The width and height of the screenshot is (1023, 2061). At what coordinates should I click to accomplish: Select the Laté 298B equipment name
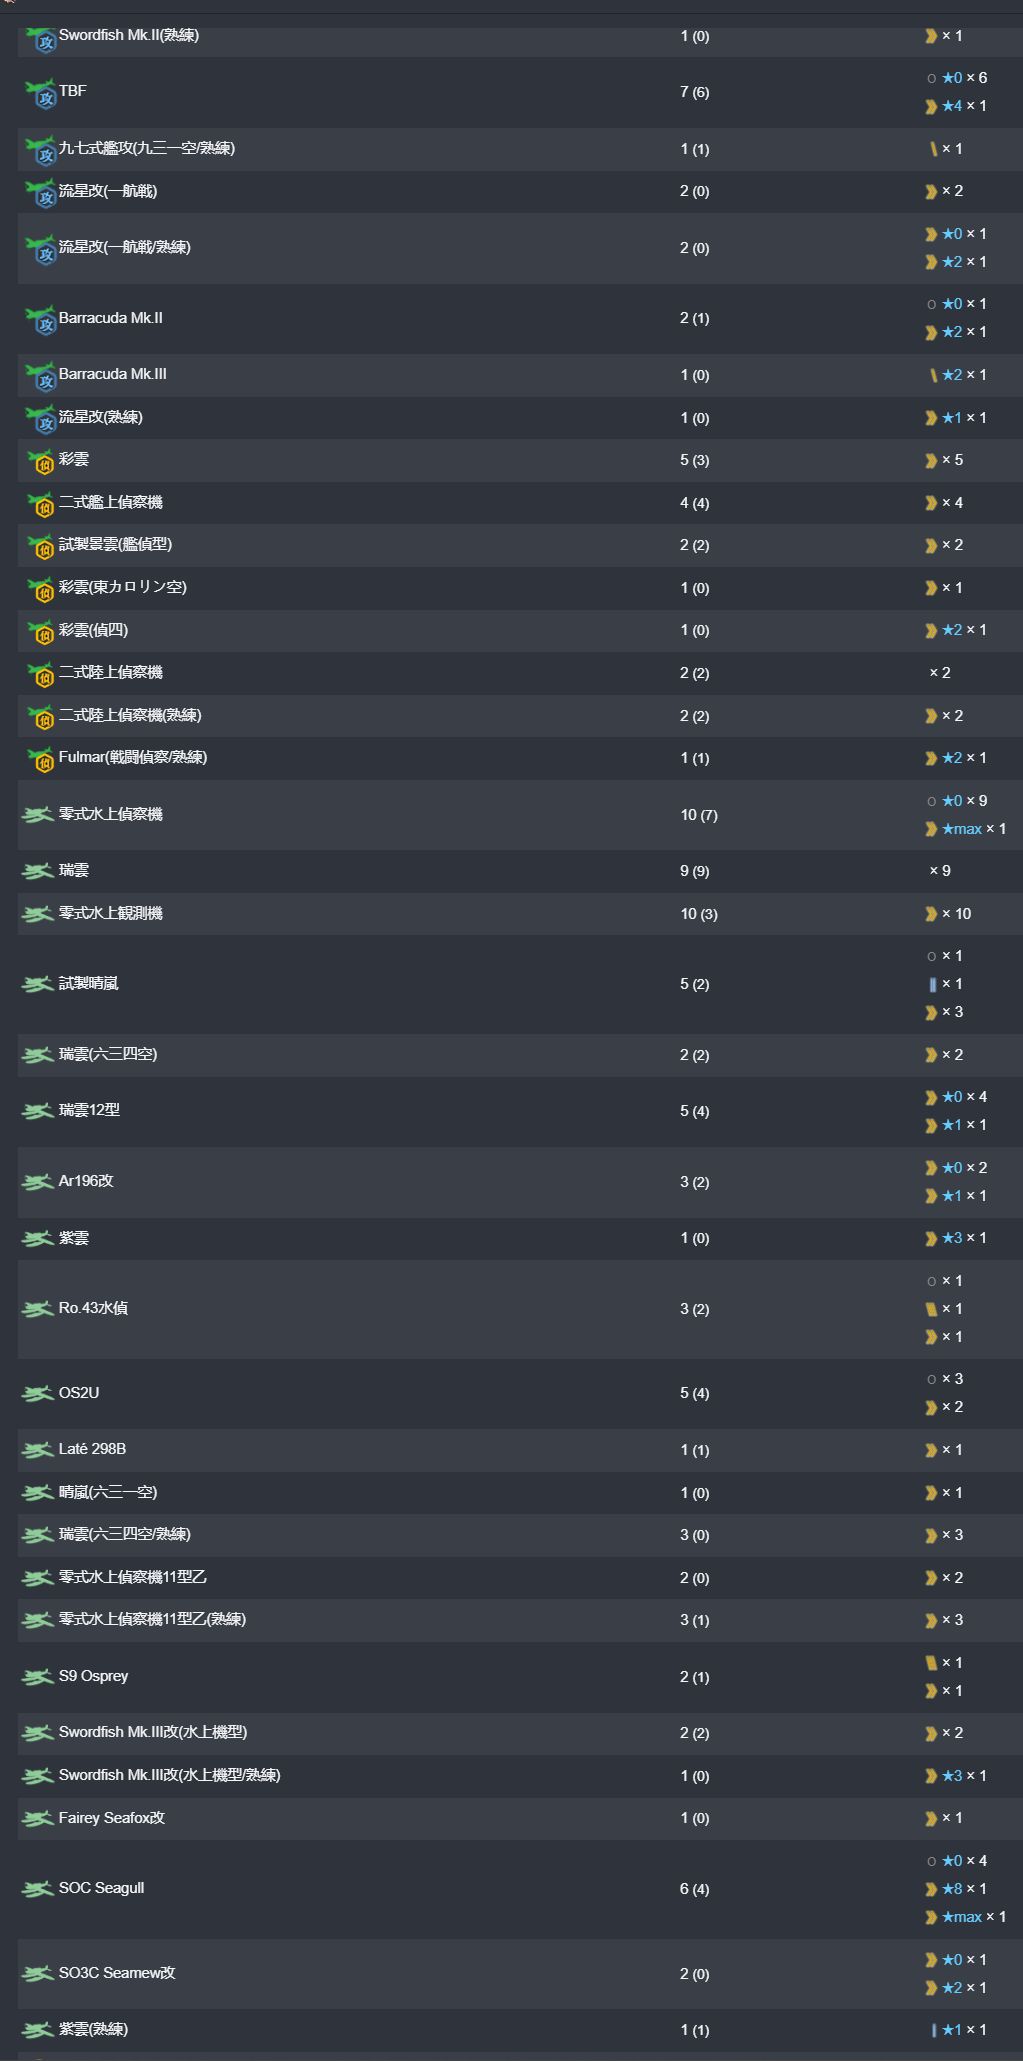coord(92,1449)
